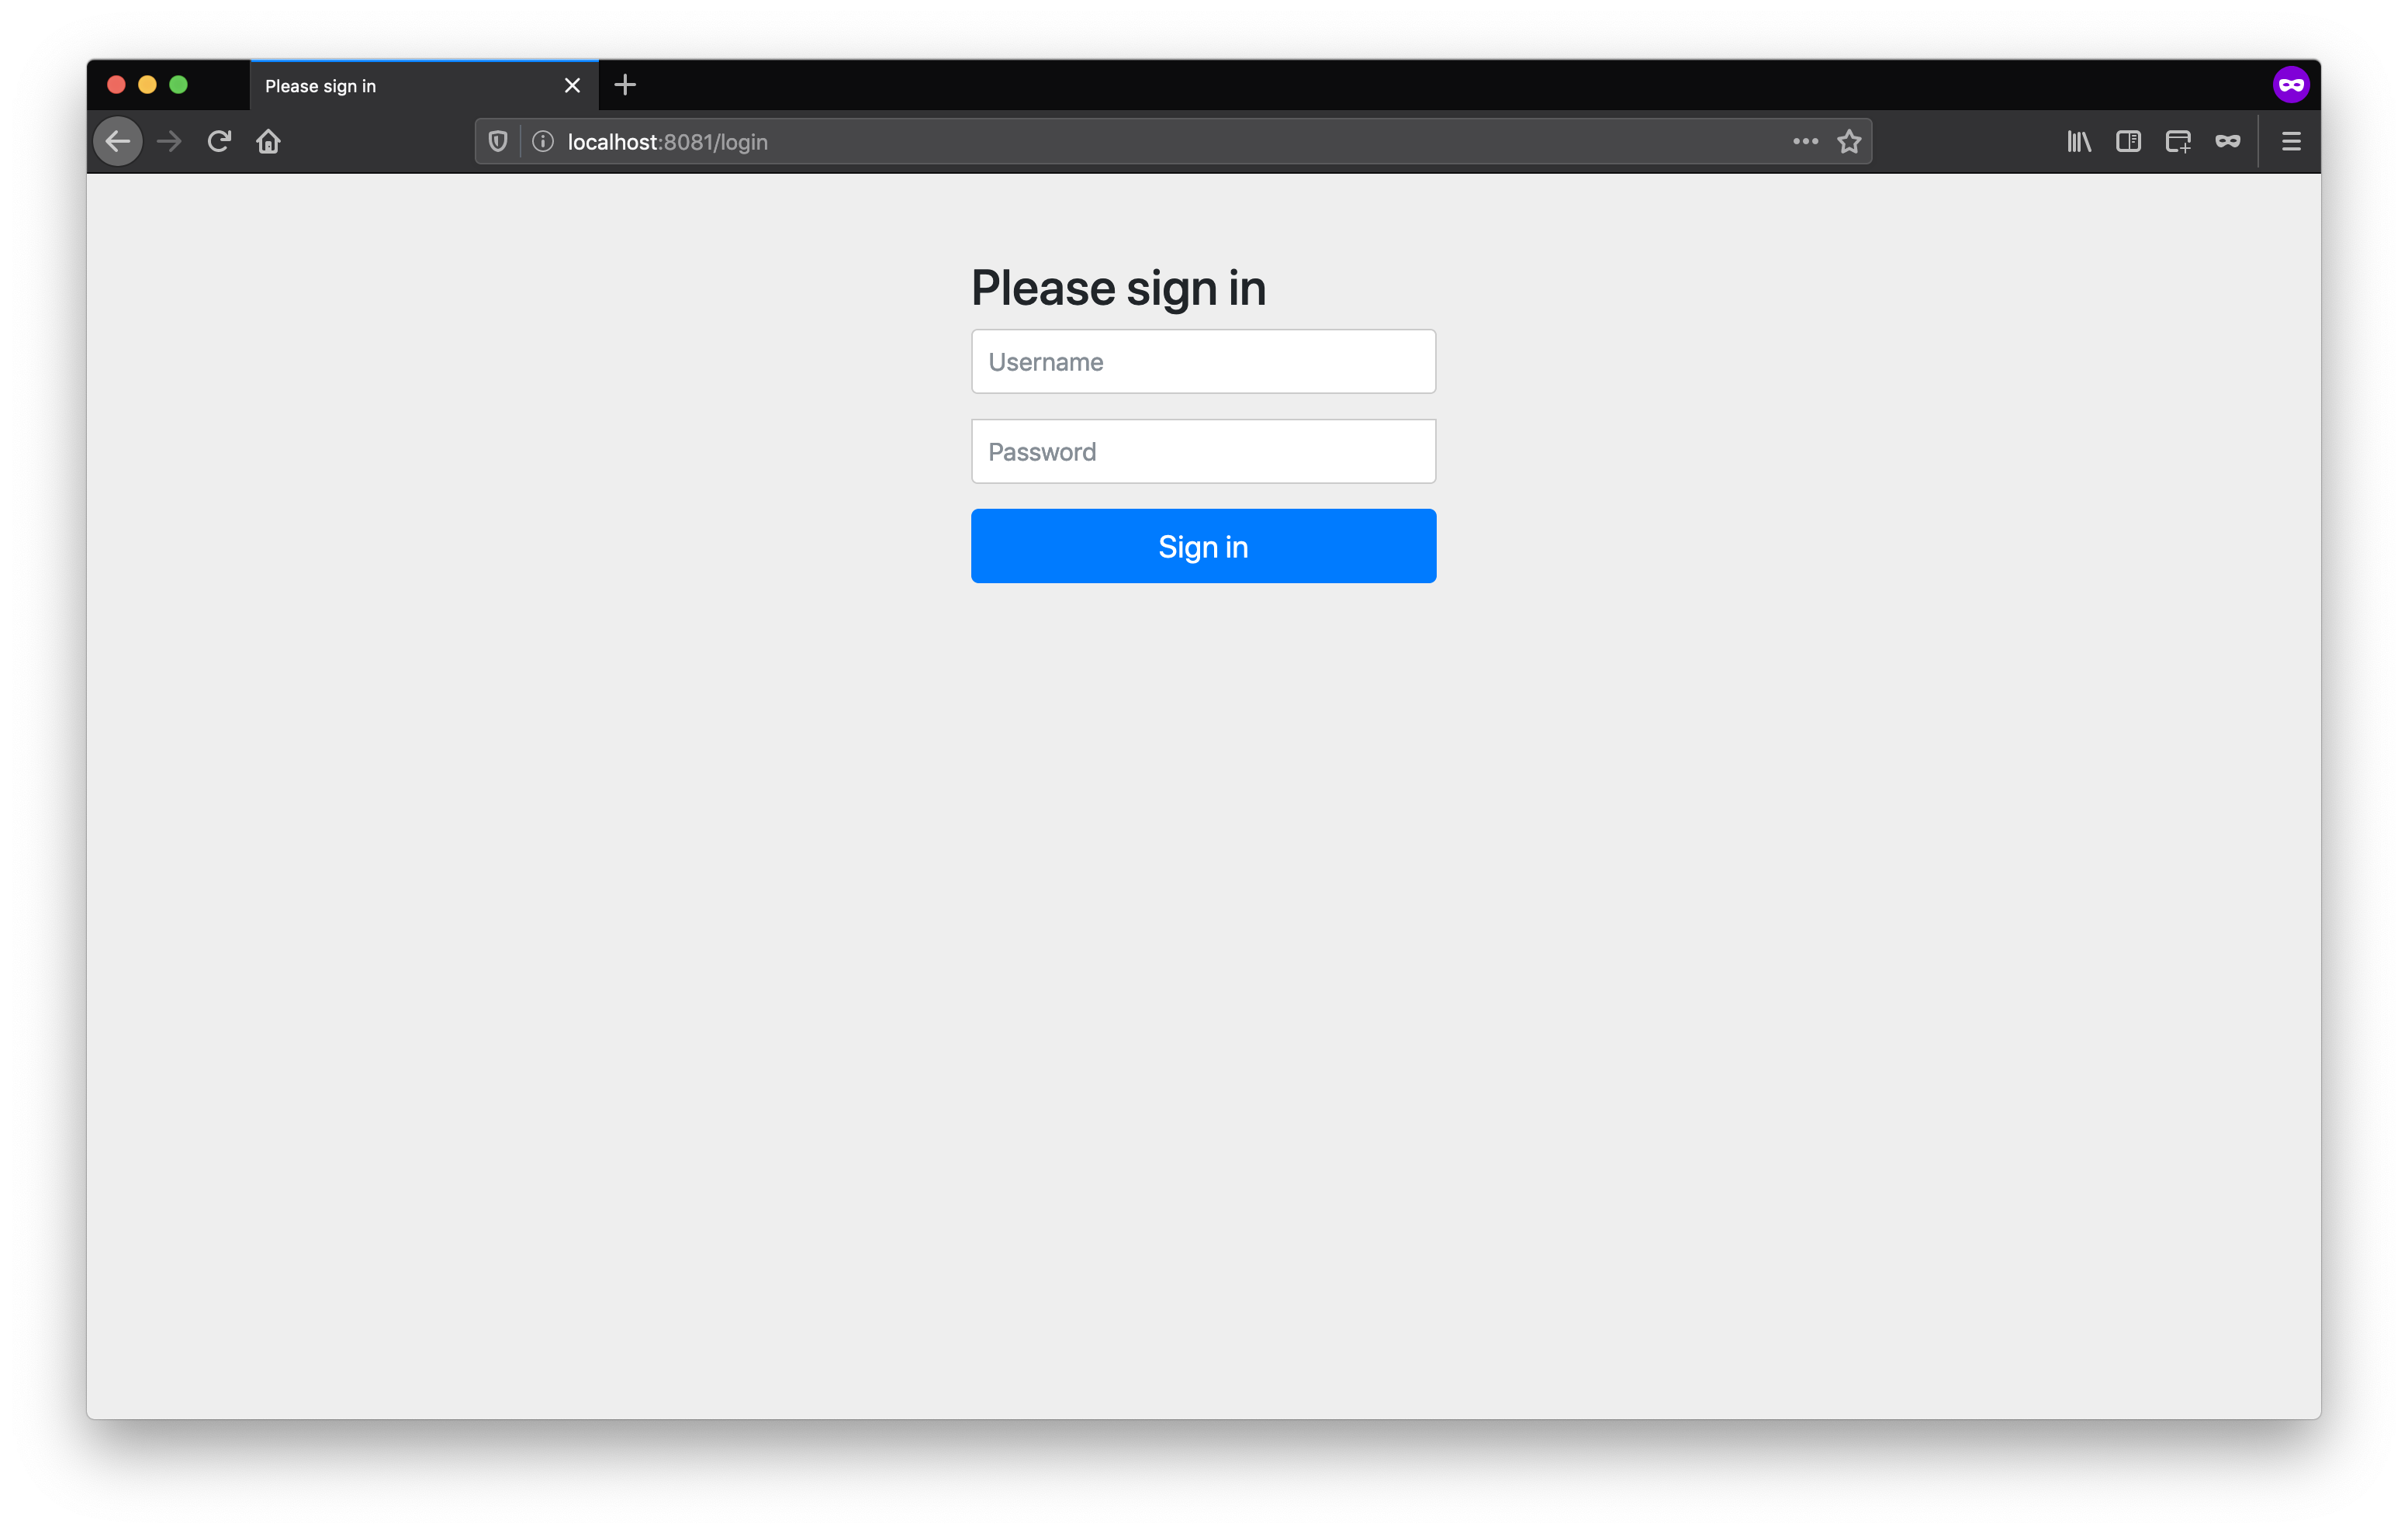Click the Password input field
This screenshot has width=2408, height=1534.
click(1204, 451)
